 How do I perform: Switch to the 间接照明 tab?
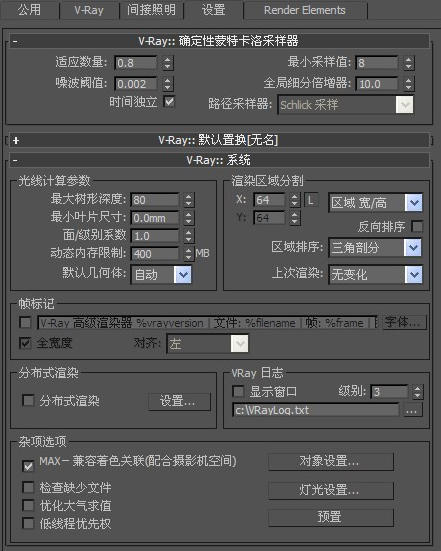coord(151,10)
